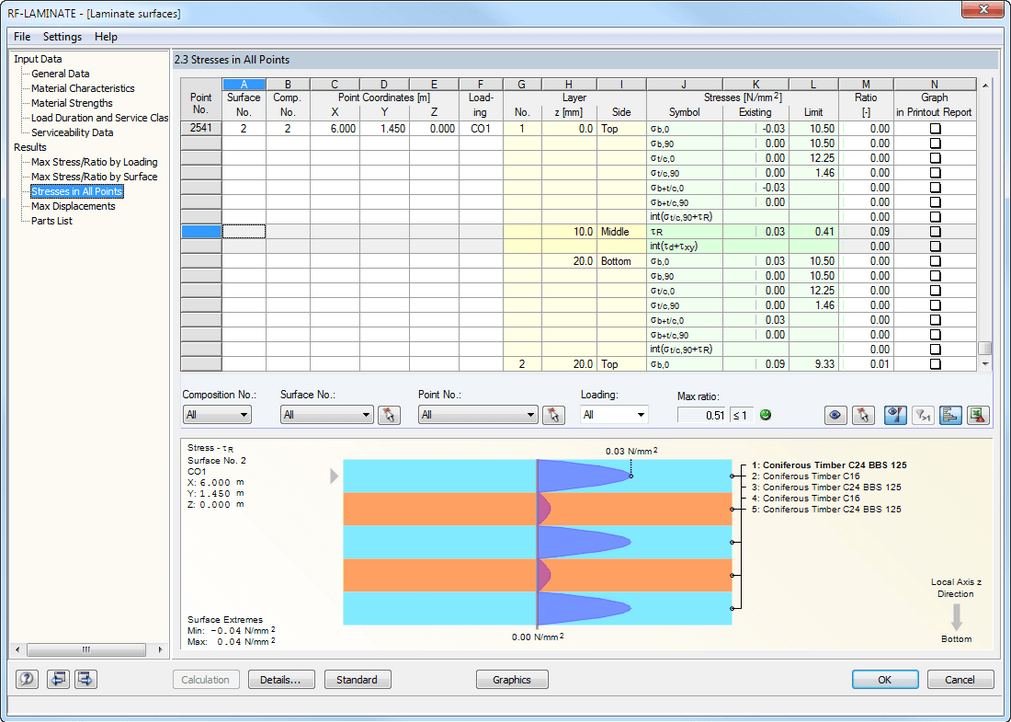The height and width of the screenshot is (722, 1011).
Task: Click the Ratio 0.09 cell in τR row
Action: (866, 231)
